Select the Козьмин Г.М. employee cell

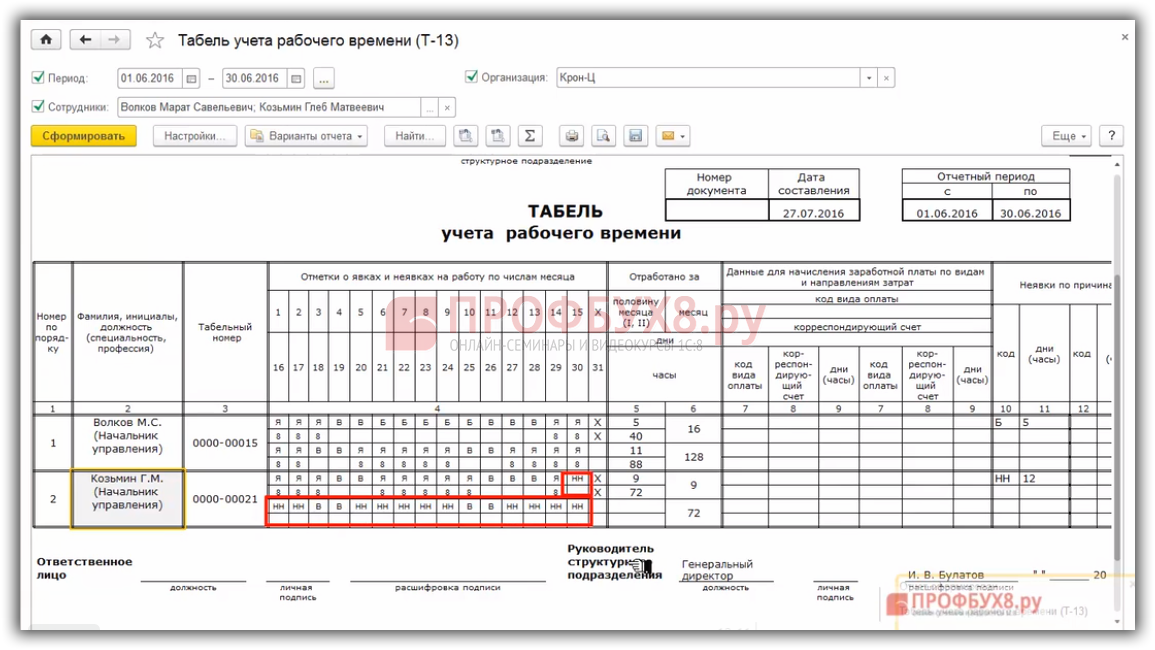[x=127, y=498]
